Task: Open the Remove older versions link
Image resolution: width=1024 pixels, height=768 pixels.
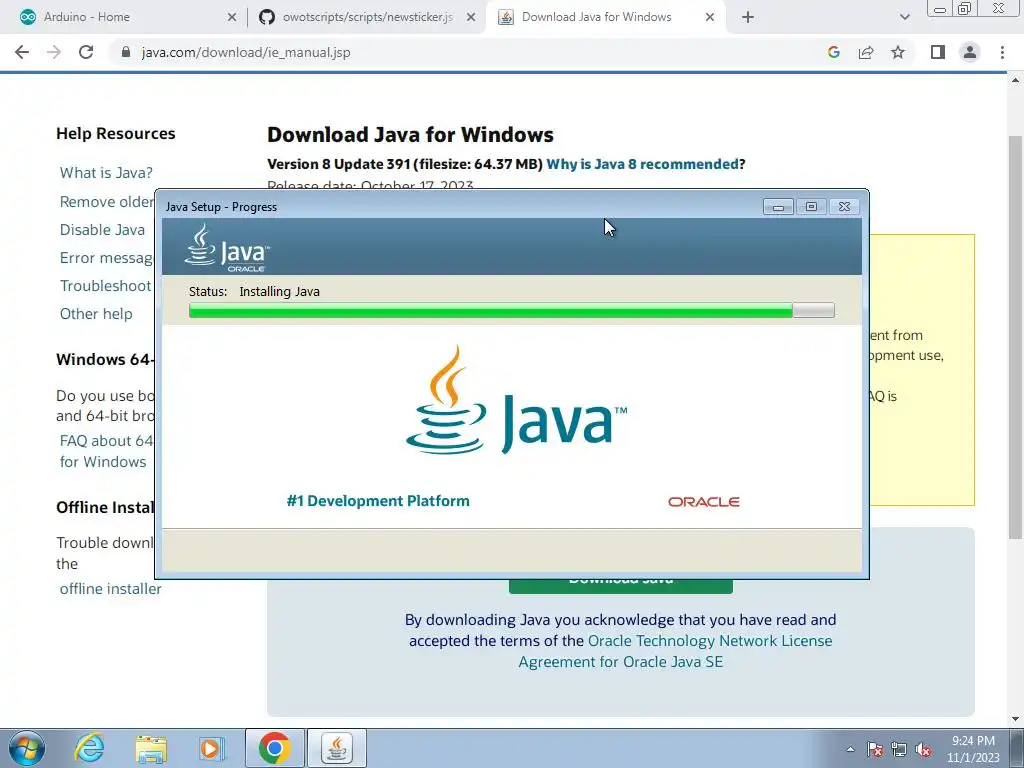Action: pyautogui.click(x=107, y=202)
